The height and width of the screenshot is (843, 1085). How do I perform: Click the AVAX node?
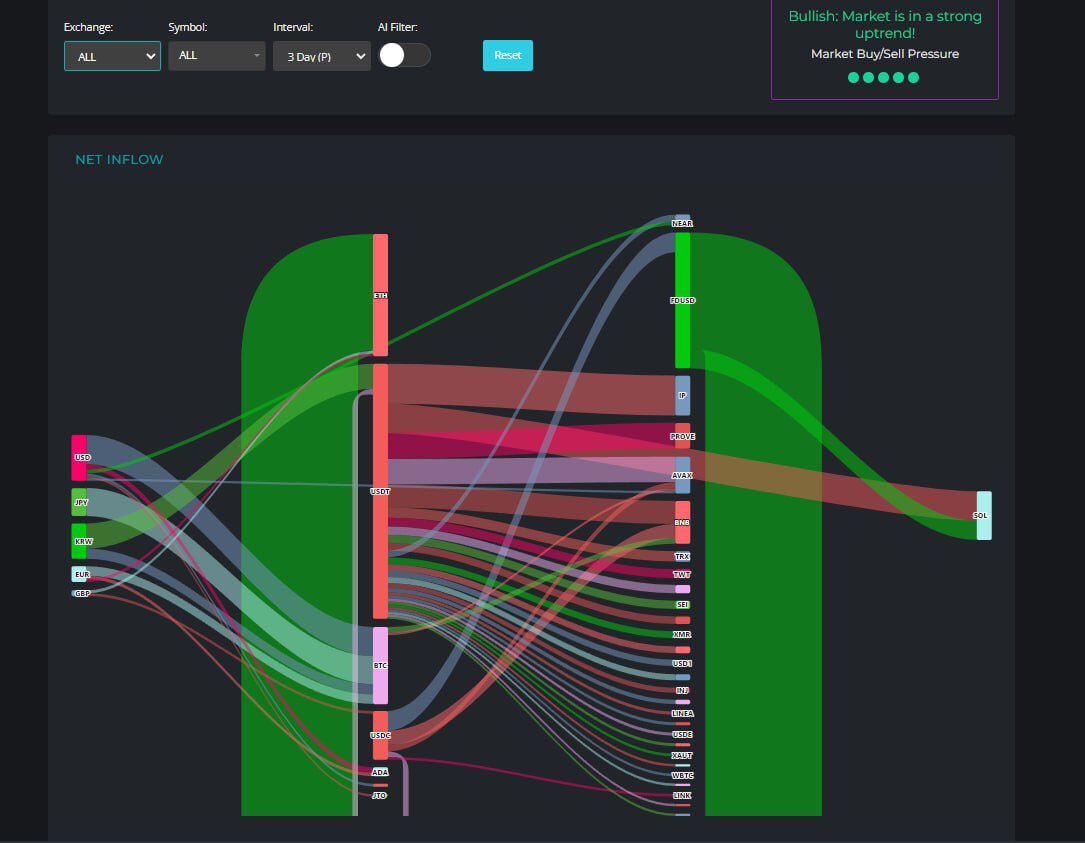682,475
